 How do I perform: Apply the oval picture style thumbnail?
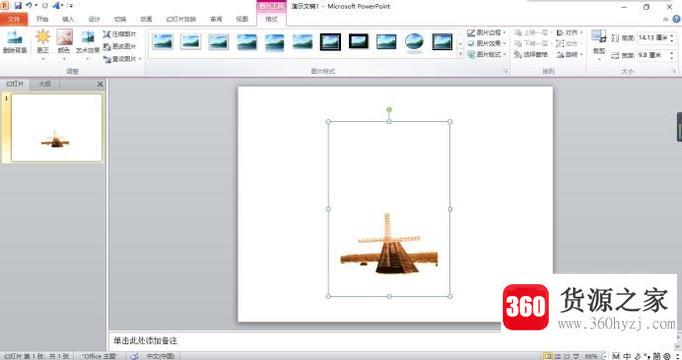(x=414, y=43)
